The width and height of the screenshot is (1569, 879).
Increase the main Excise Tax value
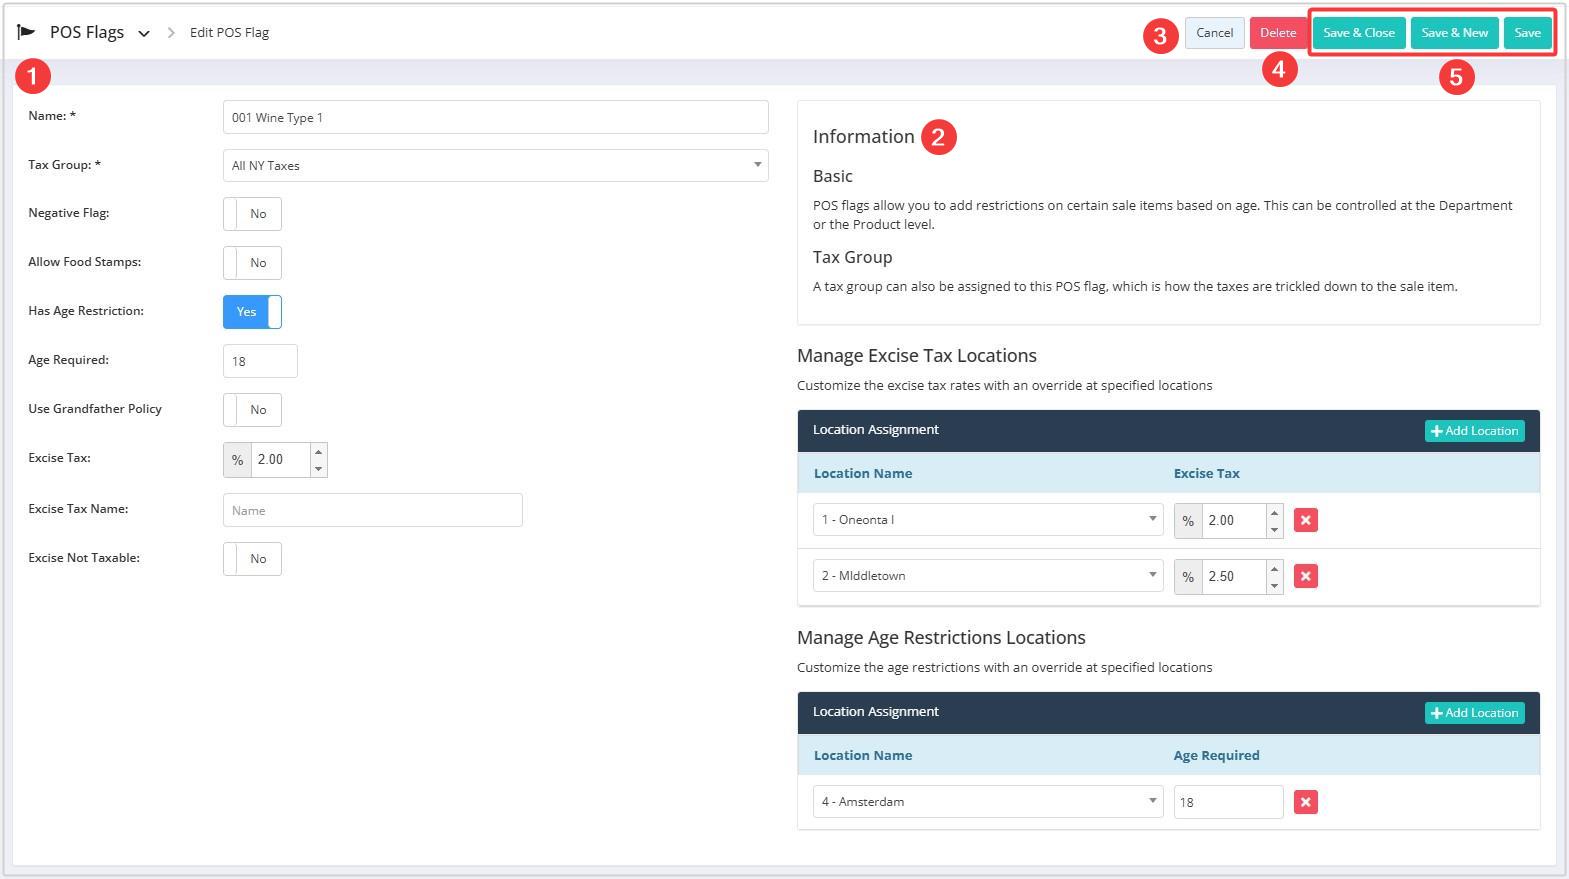pos(318,452)
